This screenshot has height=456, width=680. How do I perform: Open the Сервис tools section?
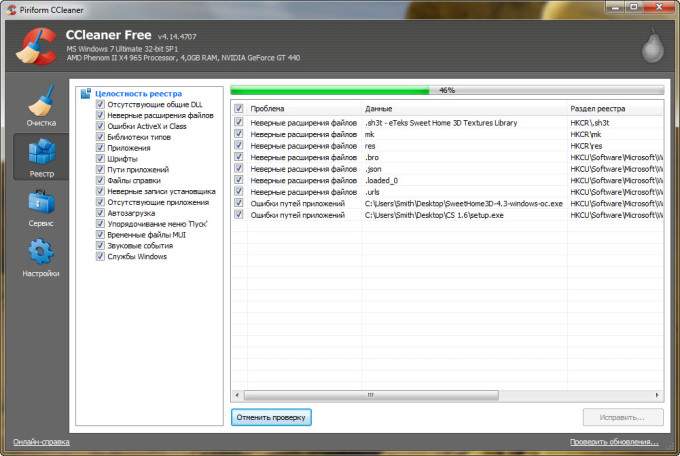click(x=41, y=208)
